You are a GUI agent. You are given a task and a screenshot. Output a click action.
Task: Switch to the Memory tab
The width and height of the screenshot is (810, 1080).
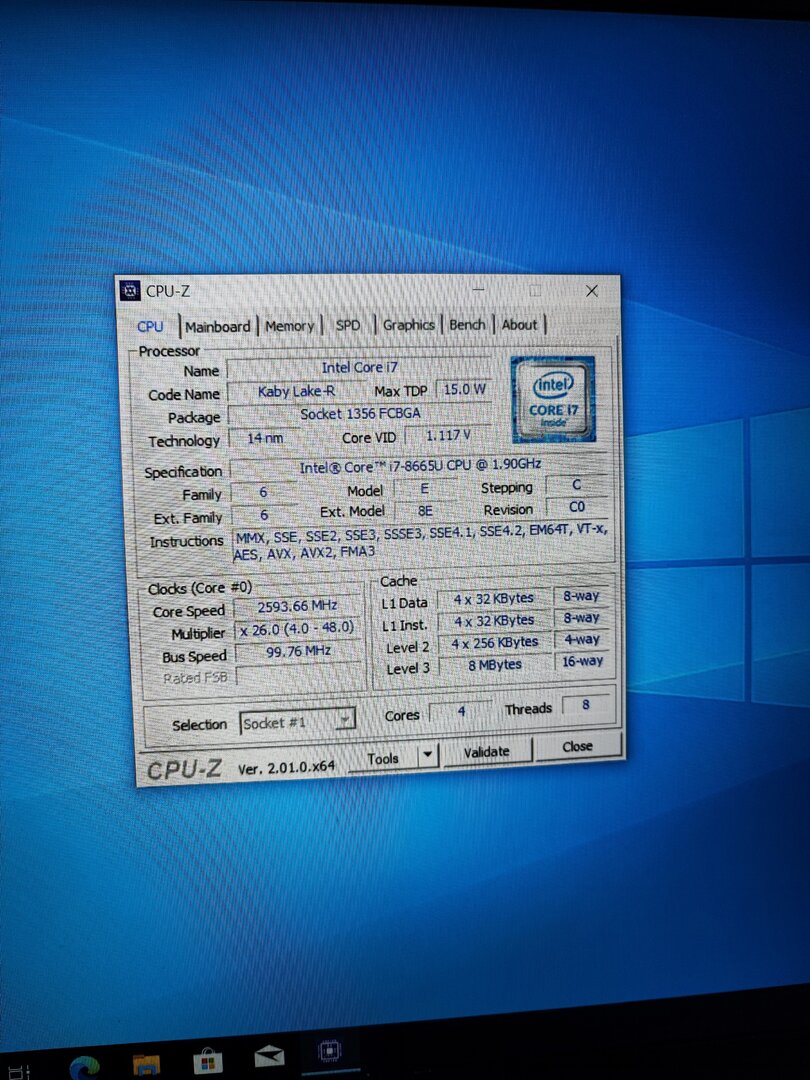tap(289, 326)
